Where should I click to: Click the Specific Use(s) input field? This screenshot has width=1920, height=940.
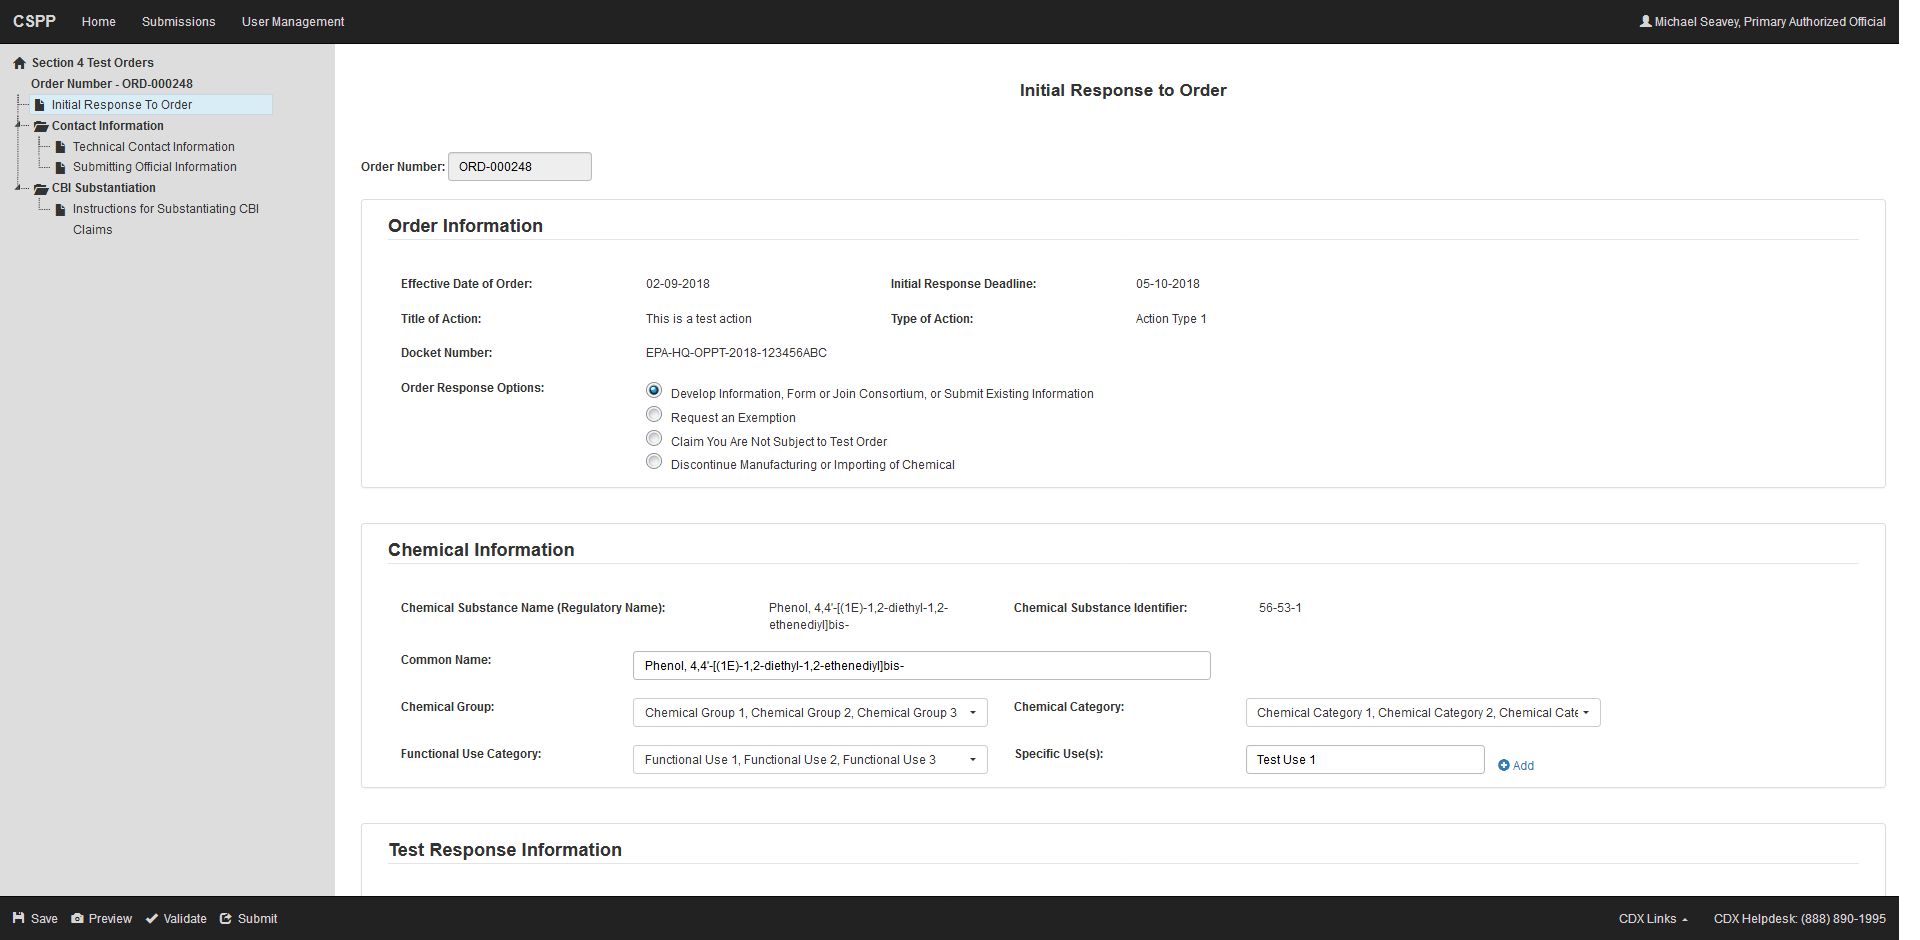click(1364, 760)
